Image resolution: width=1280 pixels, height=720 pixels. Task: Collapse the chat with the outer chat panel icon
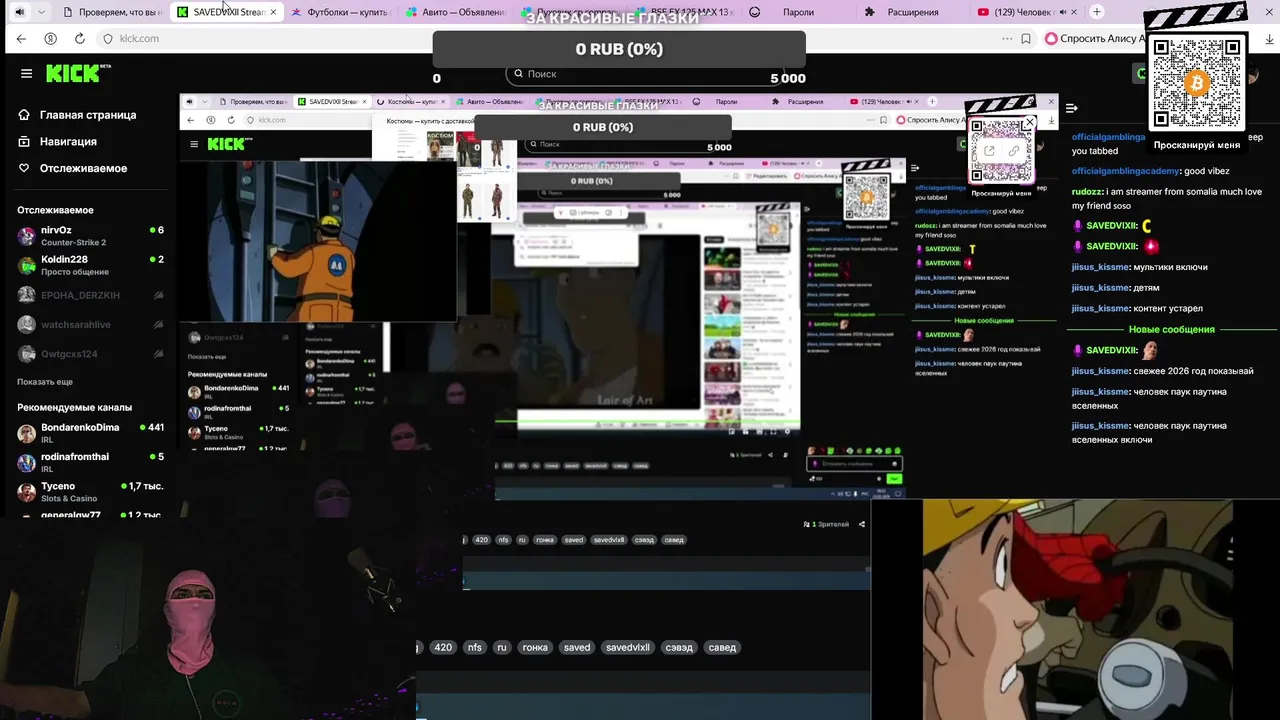point(1071,108)
